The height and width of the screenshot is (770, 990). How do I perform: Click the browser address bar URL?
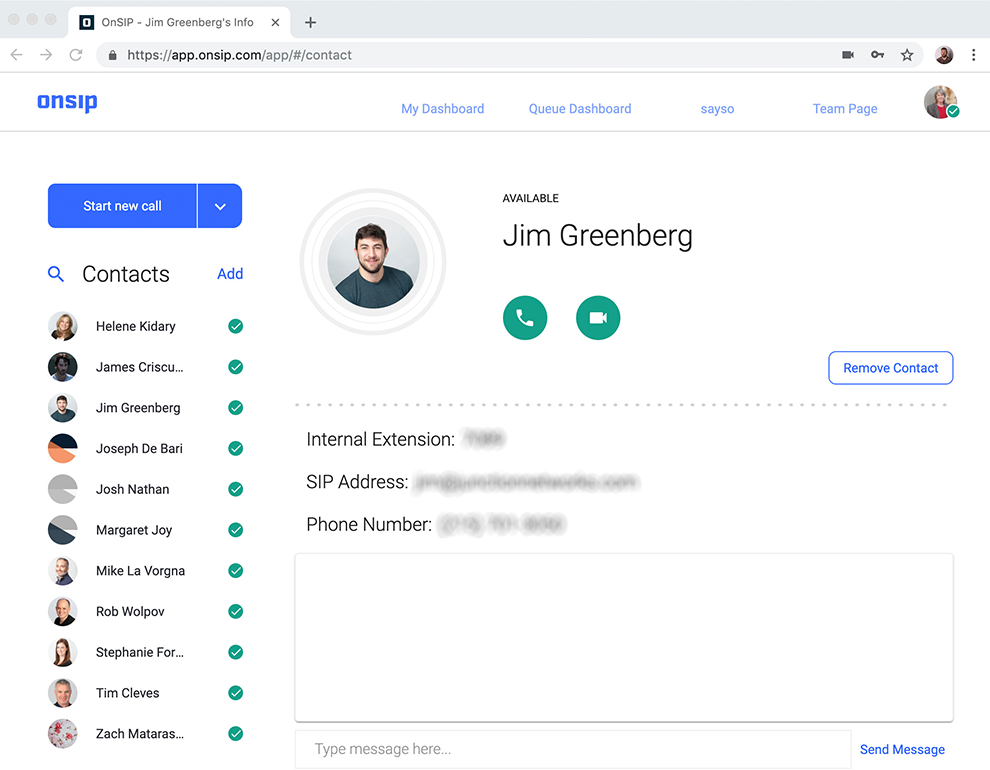point(239,55)
